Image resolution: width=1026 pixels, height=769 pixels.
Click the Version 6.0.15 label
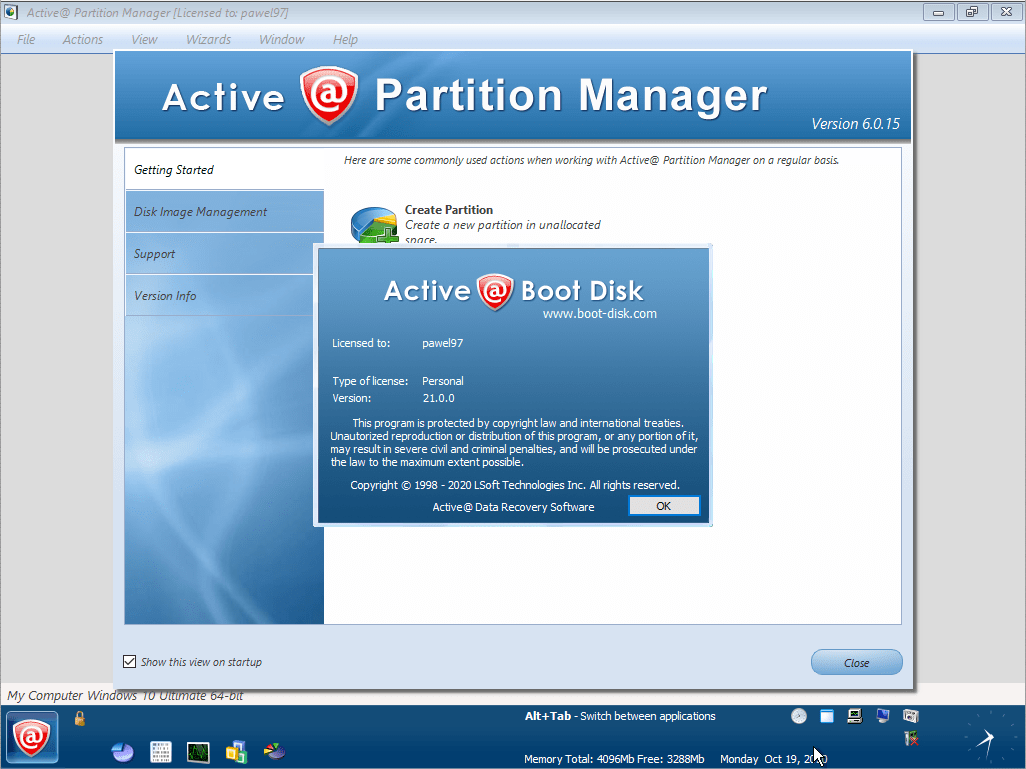[855, 124]
